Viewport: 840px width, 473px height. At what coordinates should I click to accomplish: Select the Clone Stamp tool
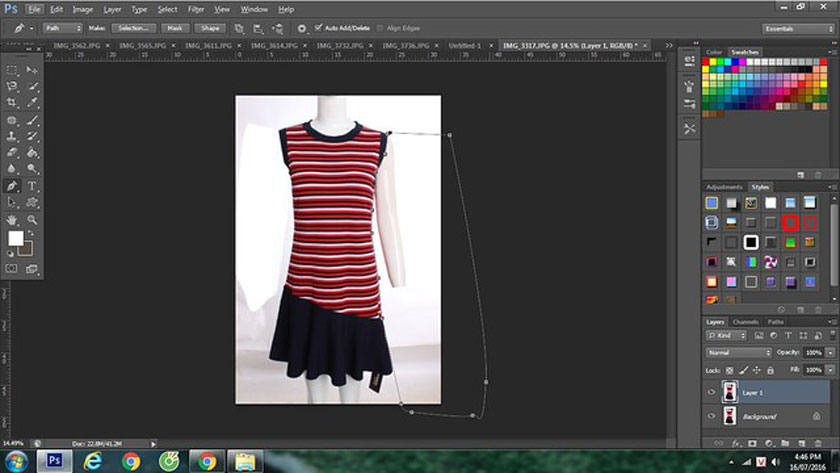coord(12,136)
